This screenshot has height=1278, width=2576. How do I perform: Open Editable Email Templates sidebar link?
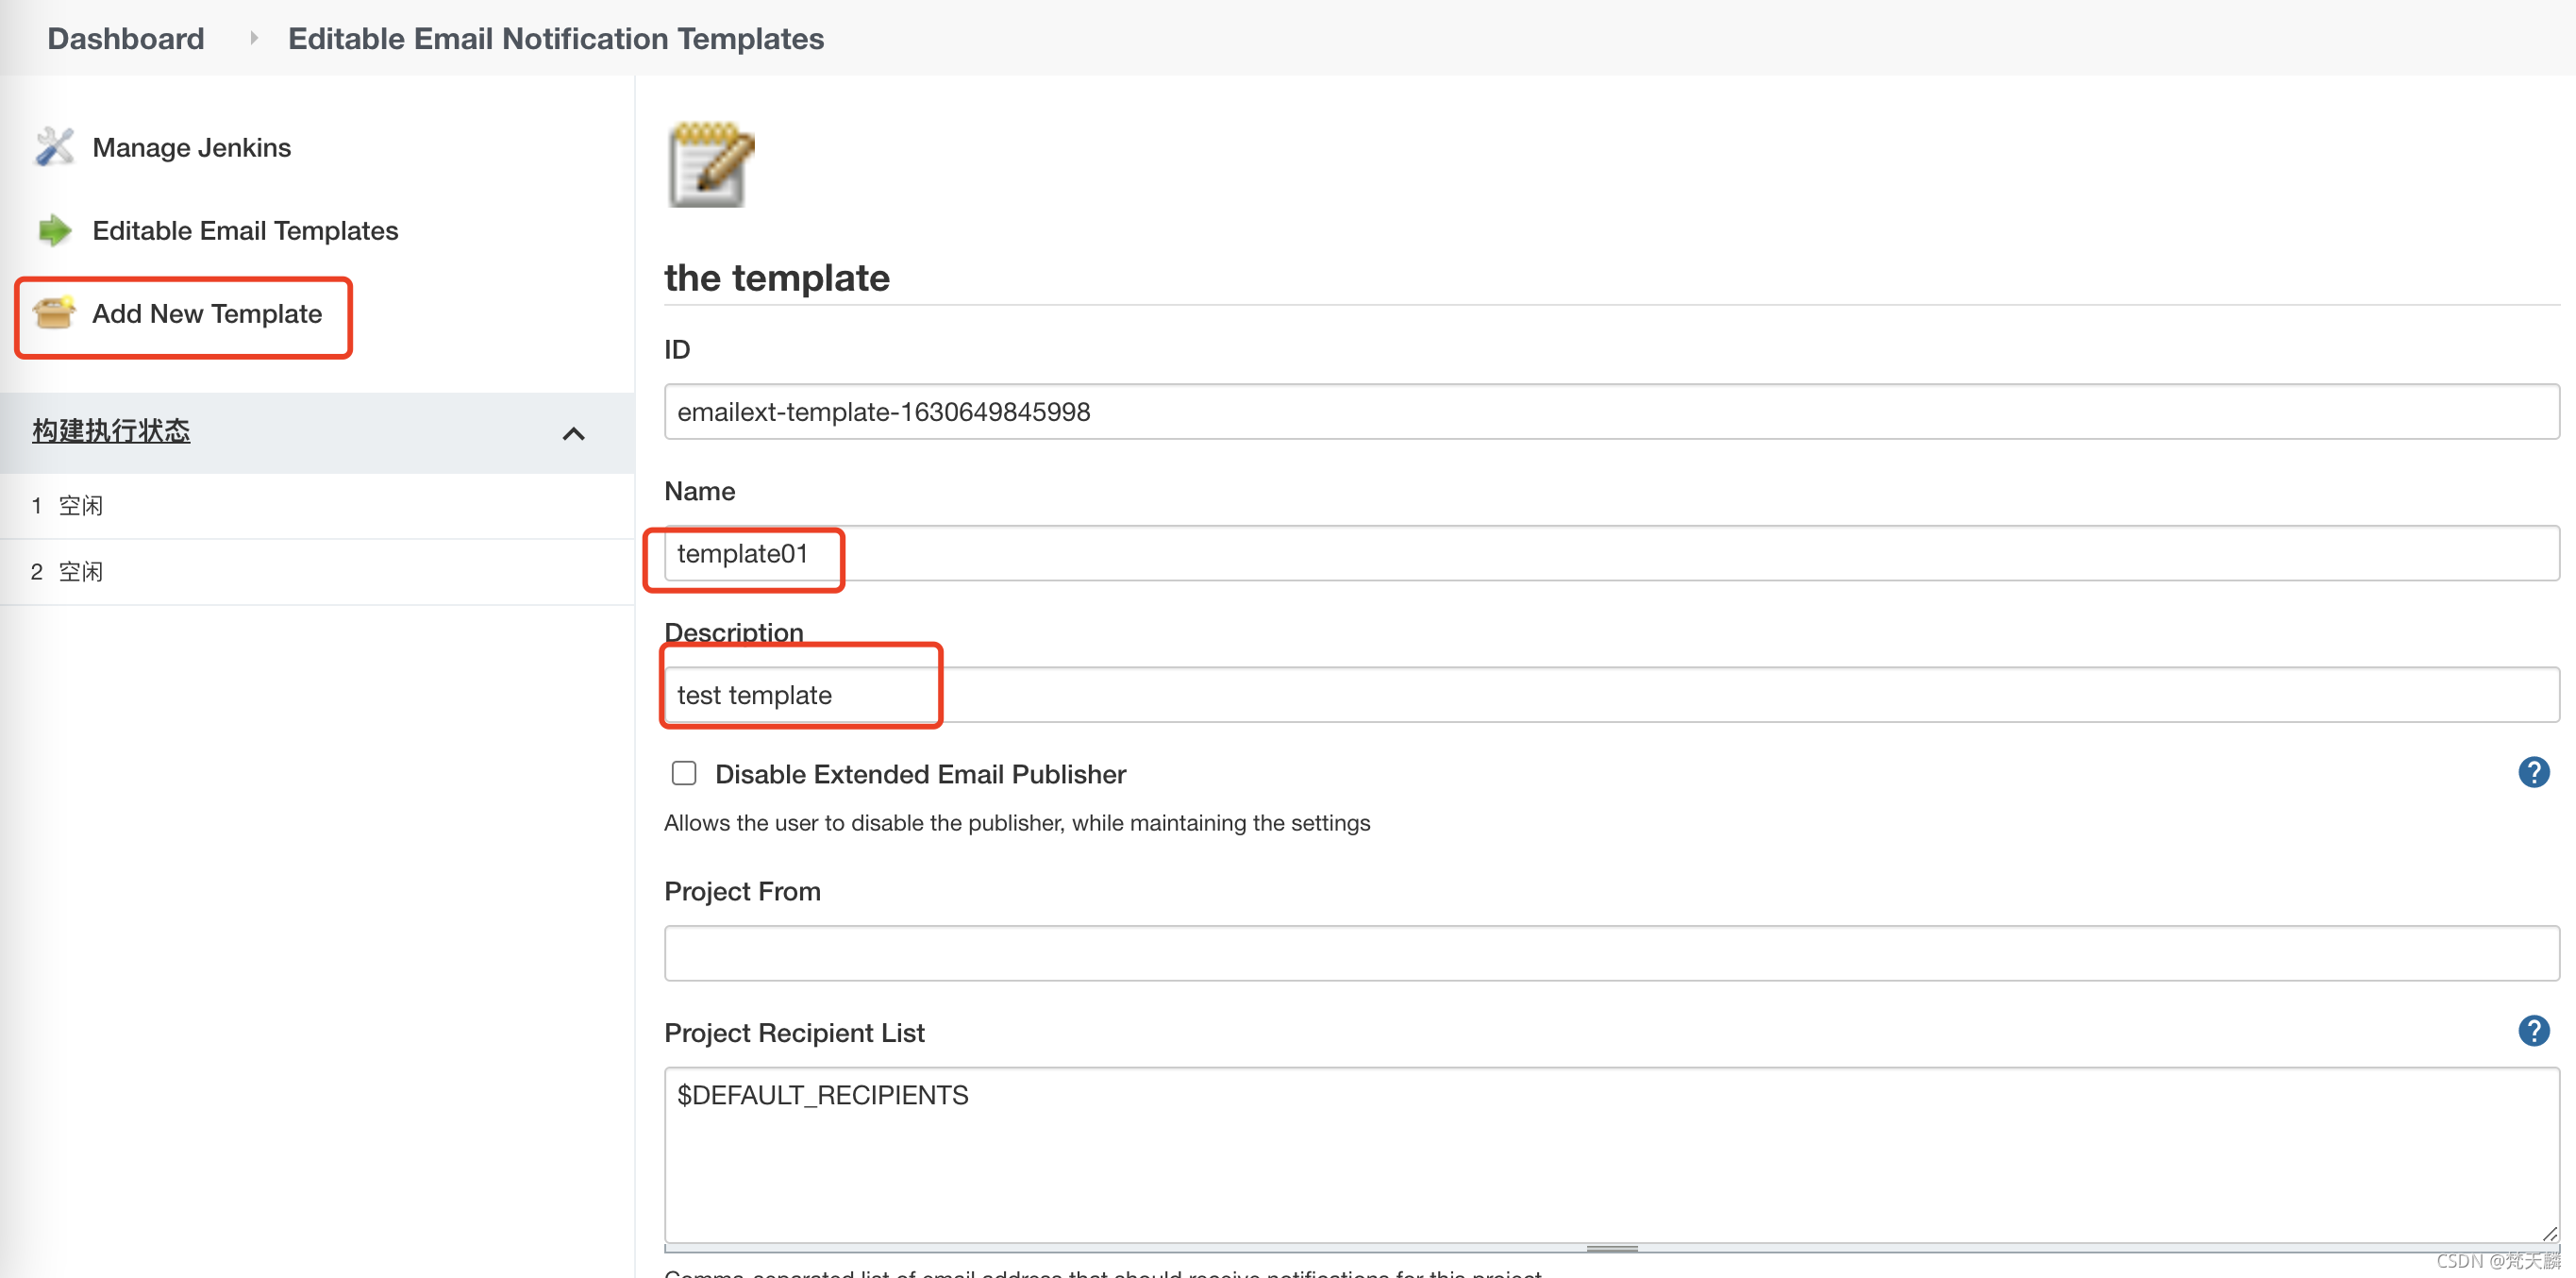click(x=245, y=230)
